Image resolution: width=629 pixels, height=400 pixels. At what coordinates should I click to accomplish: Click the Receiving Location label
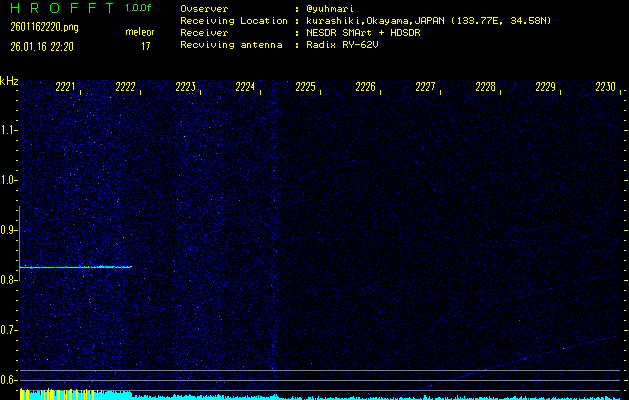(x=234, y=21)
